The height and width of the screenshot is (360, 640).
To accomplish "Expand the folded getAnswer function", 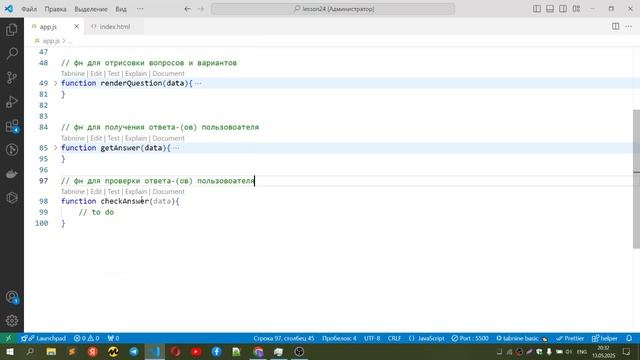I will click(x=56, y=148).
